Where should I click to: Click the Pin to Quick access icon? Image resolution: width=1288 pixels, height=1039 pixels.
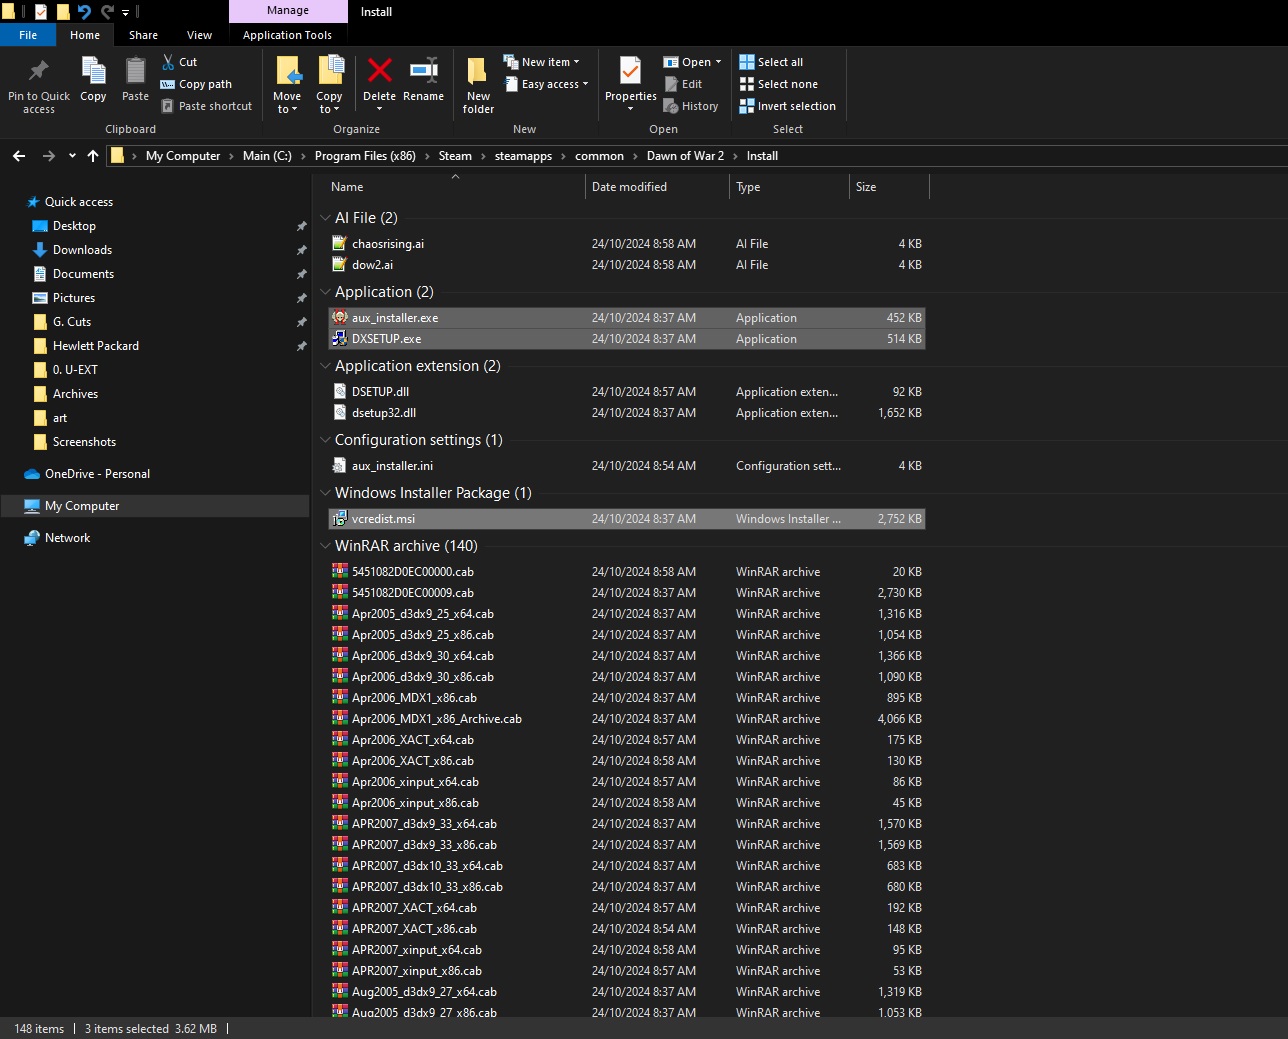click(39, 71)
